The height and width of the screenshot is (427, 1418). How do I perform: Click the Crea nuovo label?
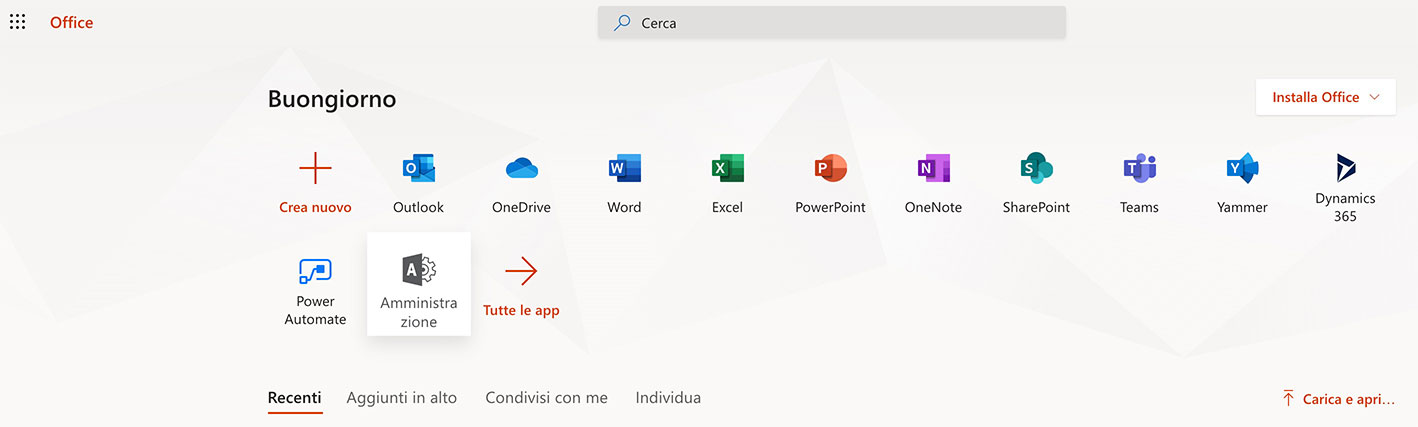315,208
